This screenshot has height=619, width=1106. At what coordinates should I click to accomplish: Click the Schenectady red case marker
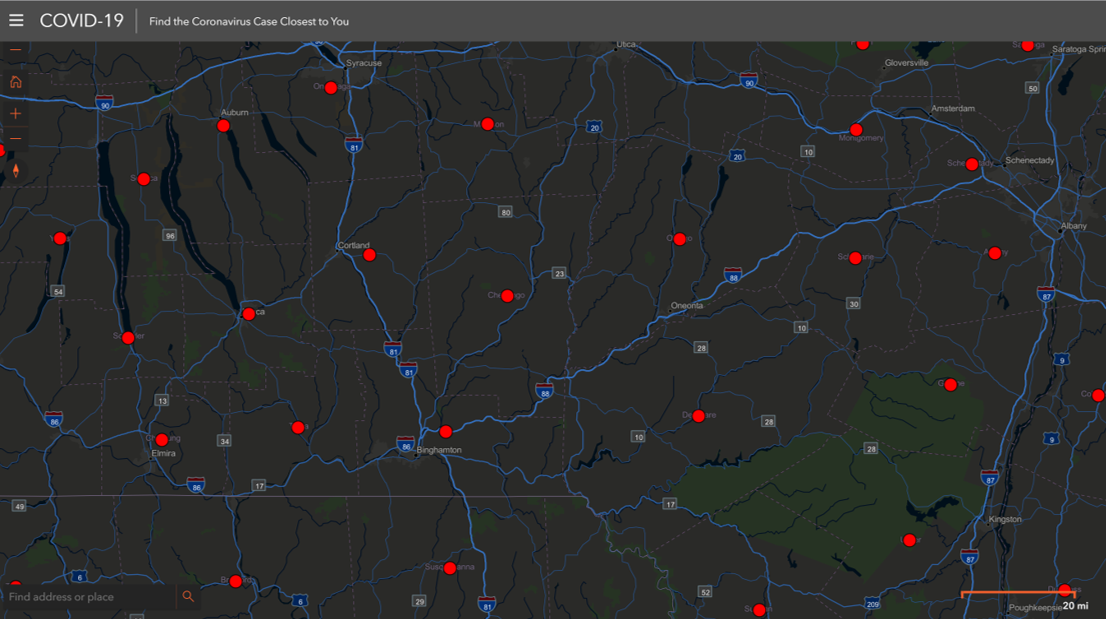point(971,164)
